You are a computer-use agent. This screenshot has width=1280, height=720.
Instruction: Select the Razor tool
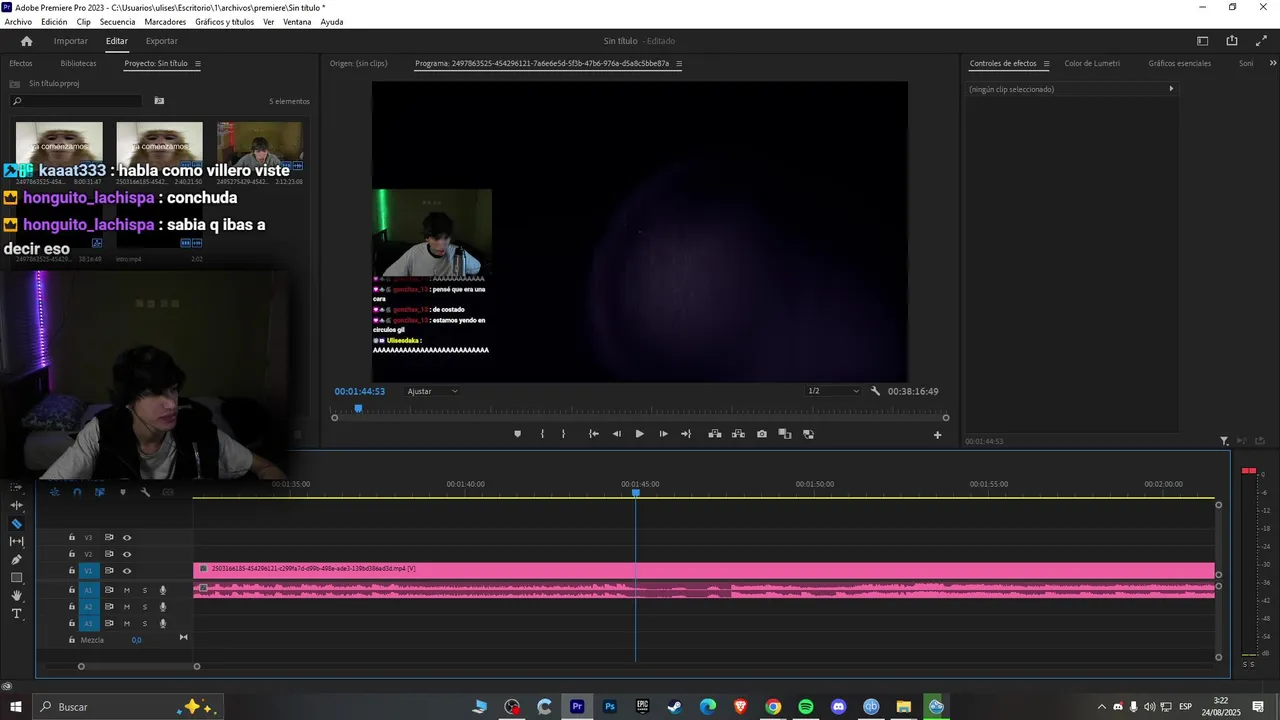coord(16,523)
